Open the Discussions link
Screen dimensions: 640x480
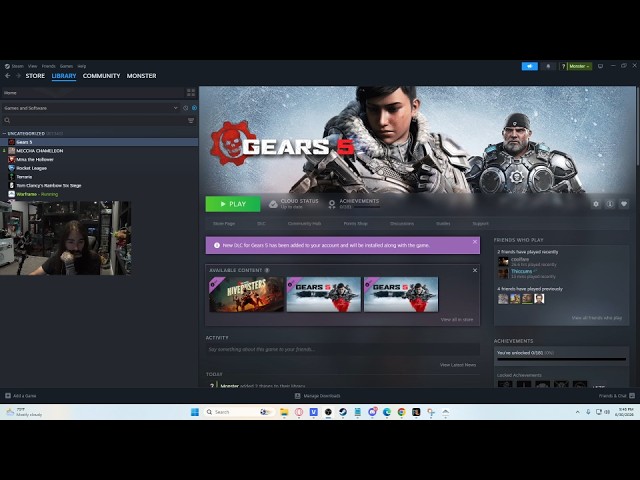click(402, 224)
